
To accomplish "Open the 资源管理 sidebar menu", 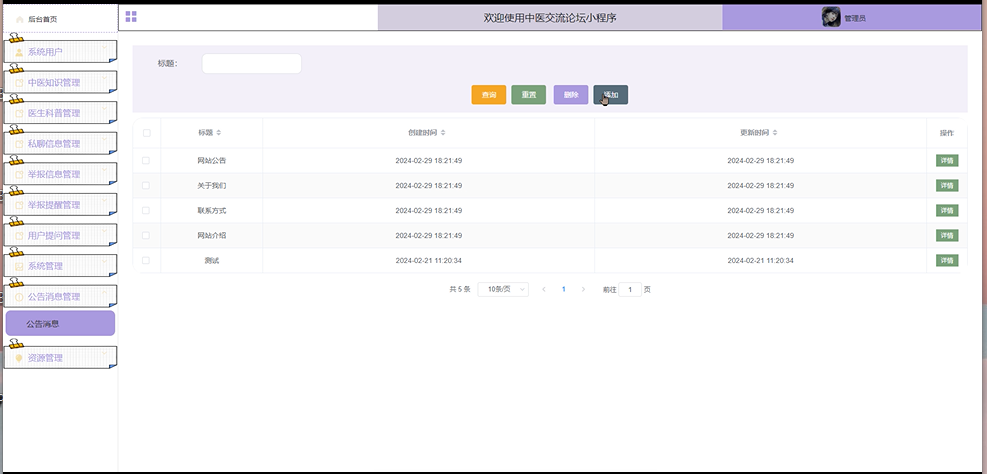I will [x=60, y=358].
